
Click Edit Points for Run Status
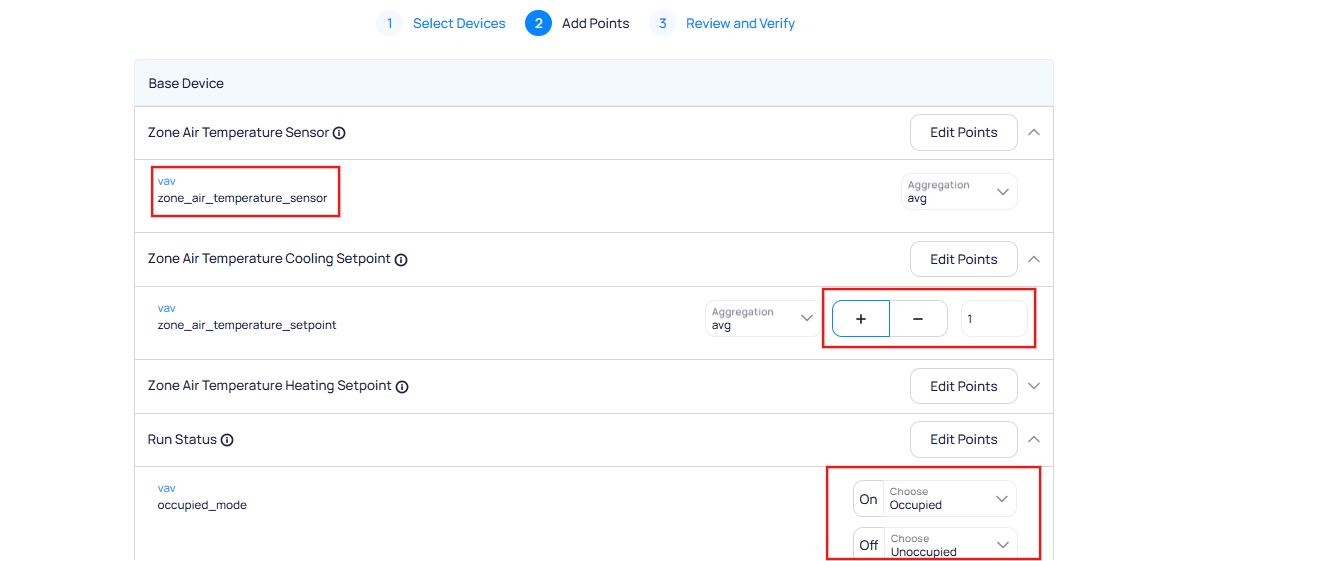coord(963,439)
